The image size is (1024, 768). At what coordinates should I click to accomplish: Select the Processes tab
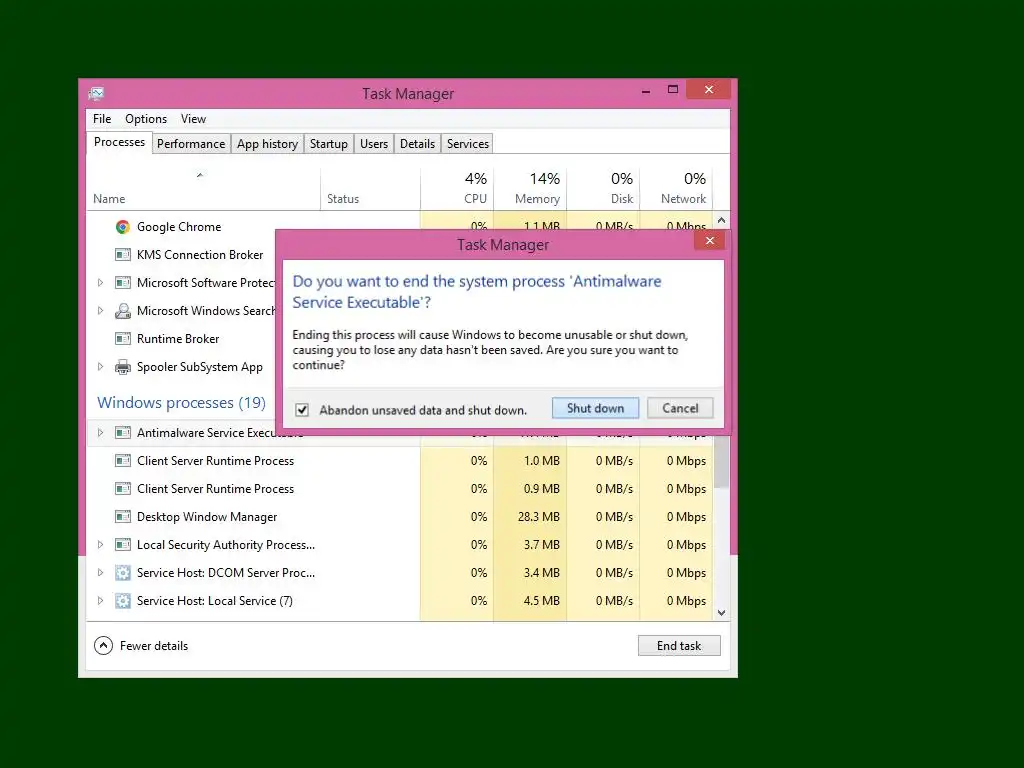point(120,142)
